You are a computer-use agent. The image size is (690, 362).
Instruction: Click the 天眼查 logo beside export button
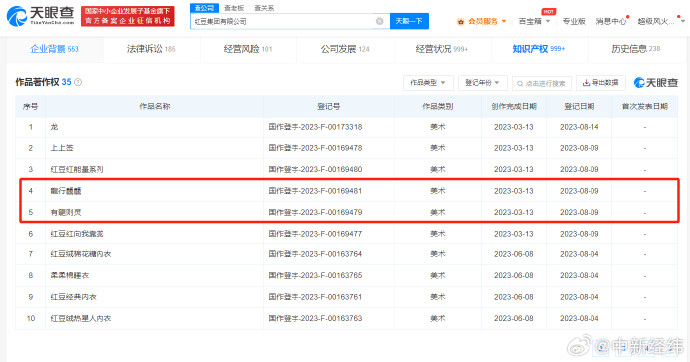[x=656, y=83]
